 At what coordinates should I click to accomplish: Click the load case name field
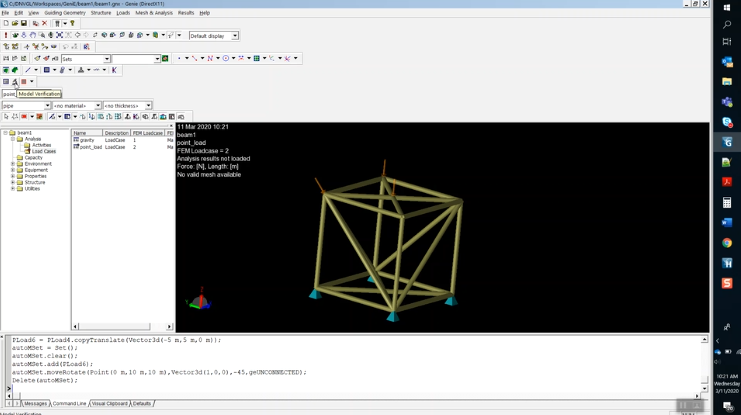(x=9, y=94)
